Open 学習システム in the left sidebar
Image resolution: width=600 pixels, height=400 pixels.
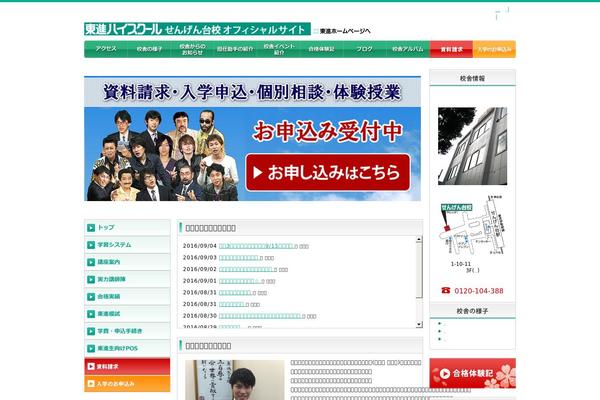coord(127,245)
